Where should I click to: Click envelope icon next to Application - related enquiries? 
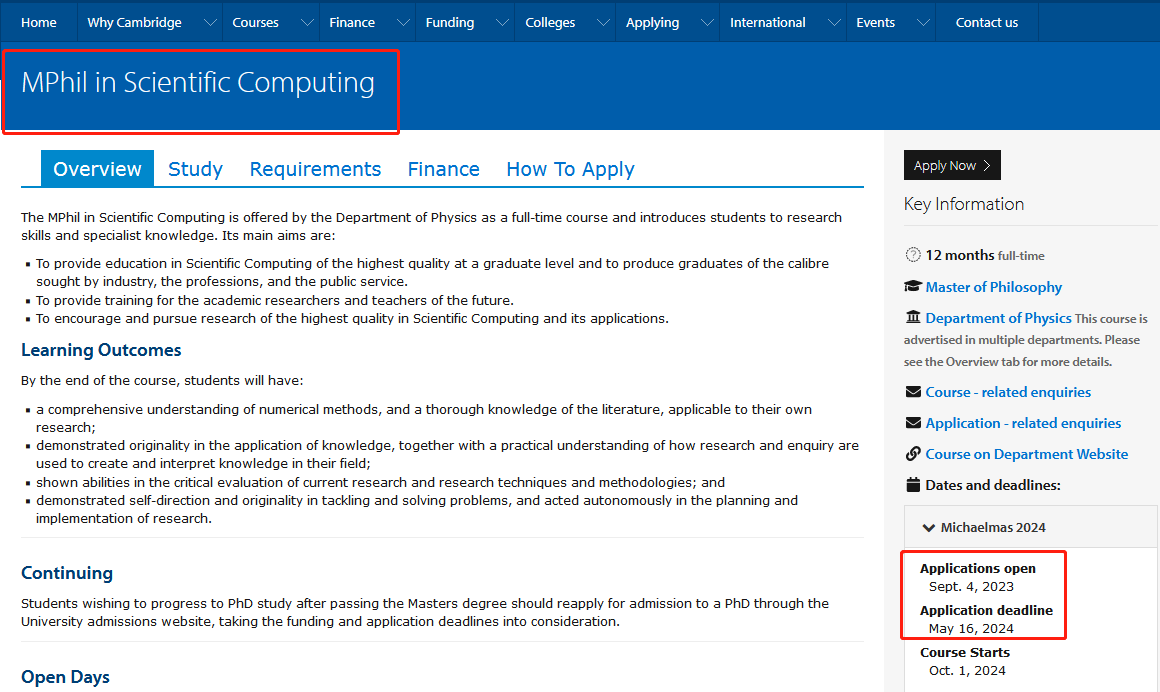point(912,423)
